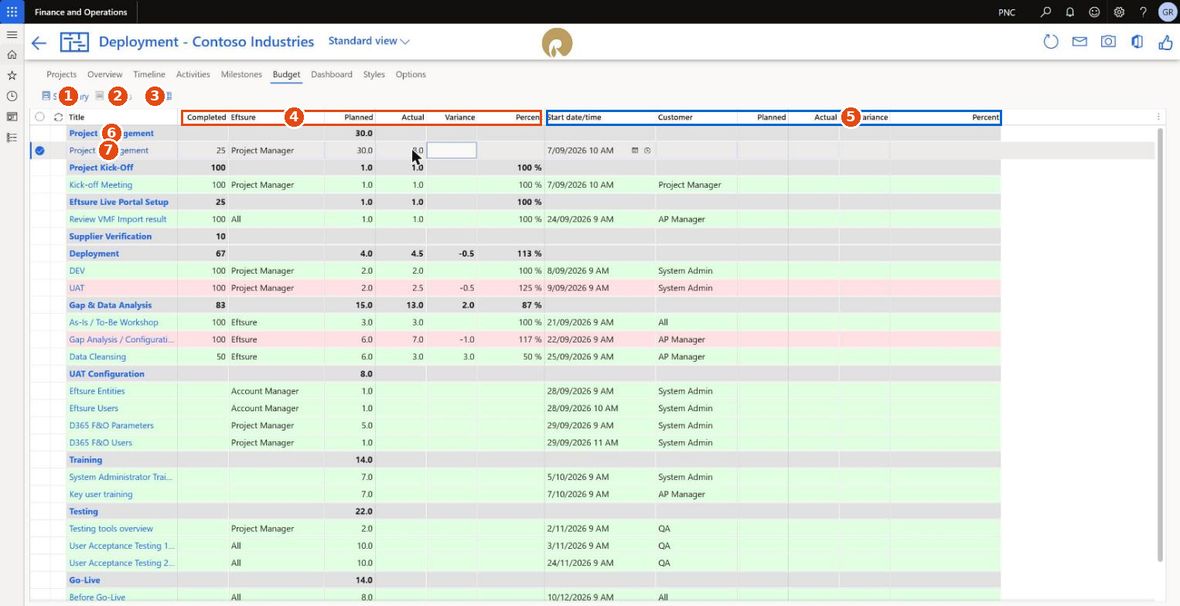Click the Open in Office icon
Screen dimensions: 1180x606
tap(1137, 41)
